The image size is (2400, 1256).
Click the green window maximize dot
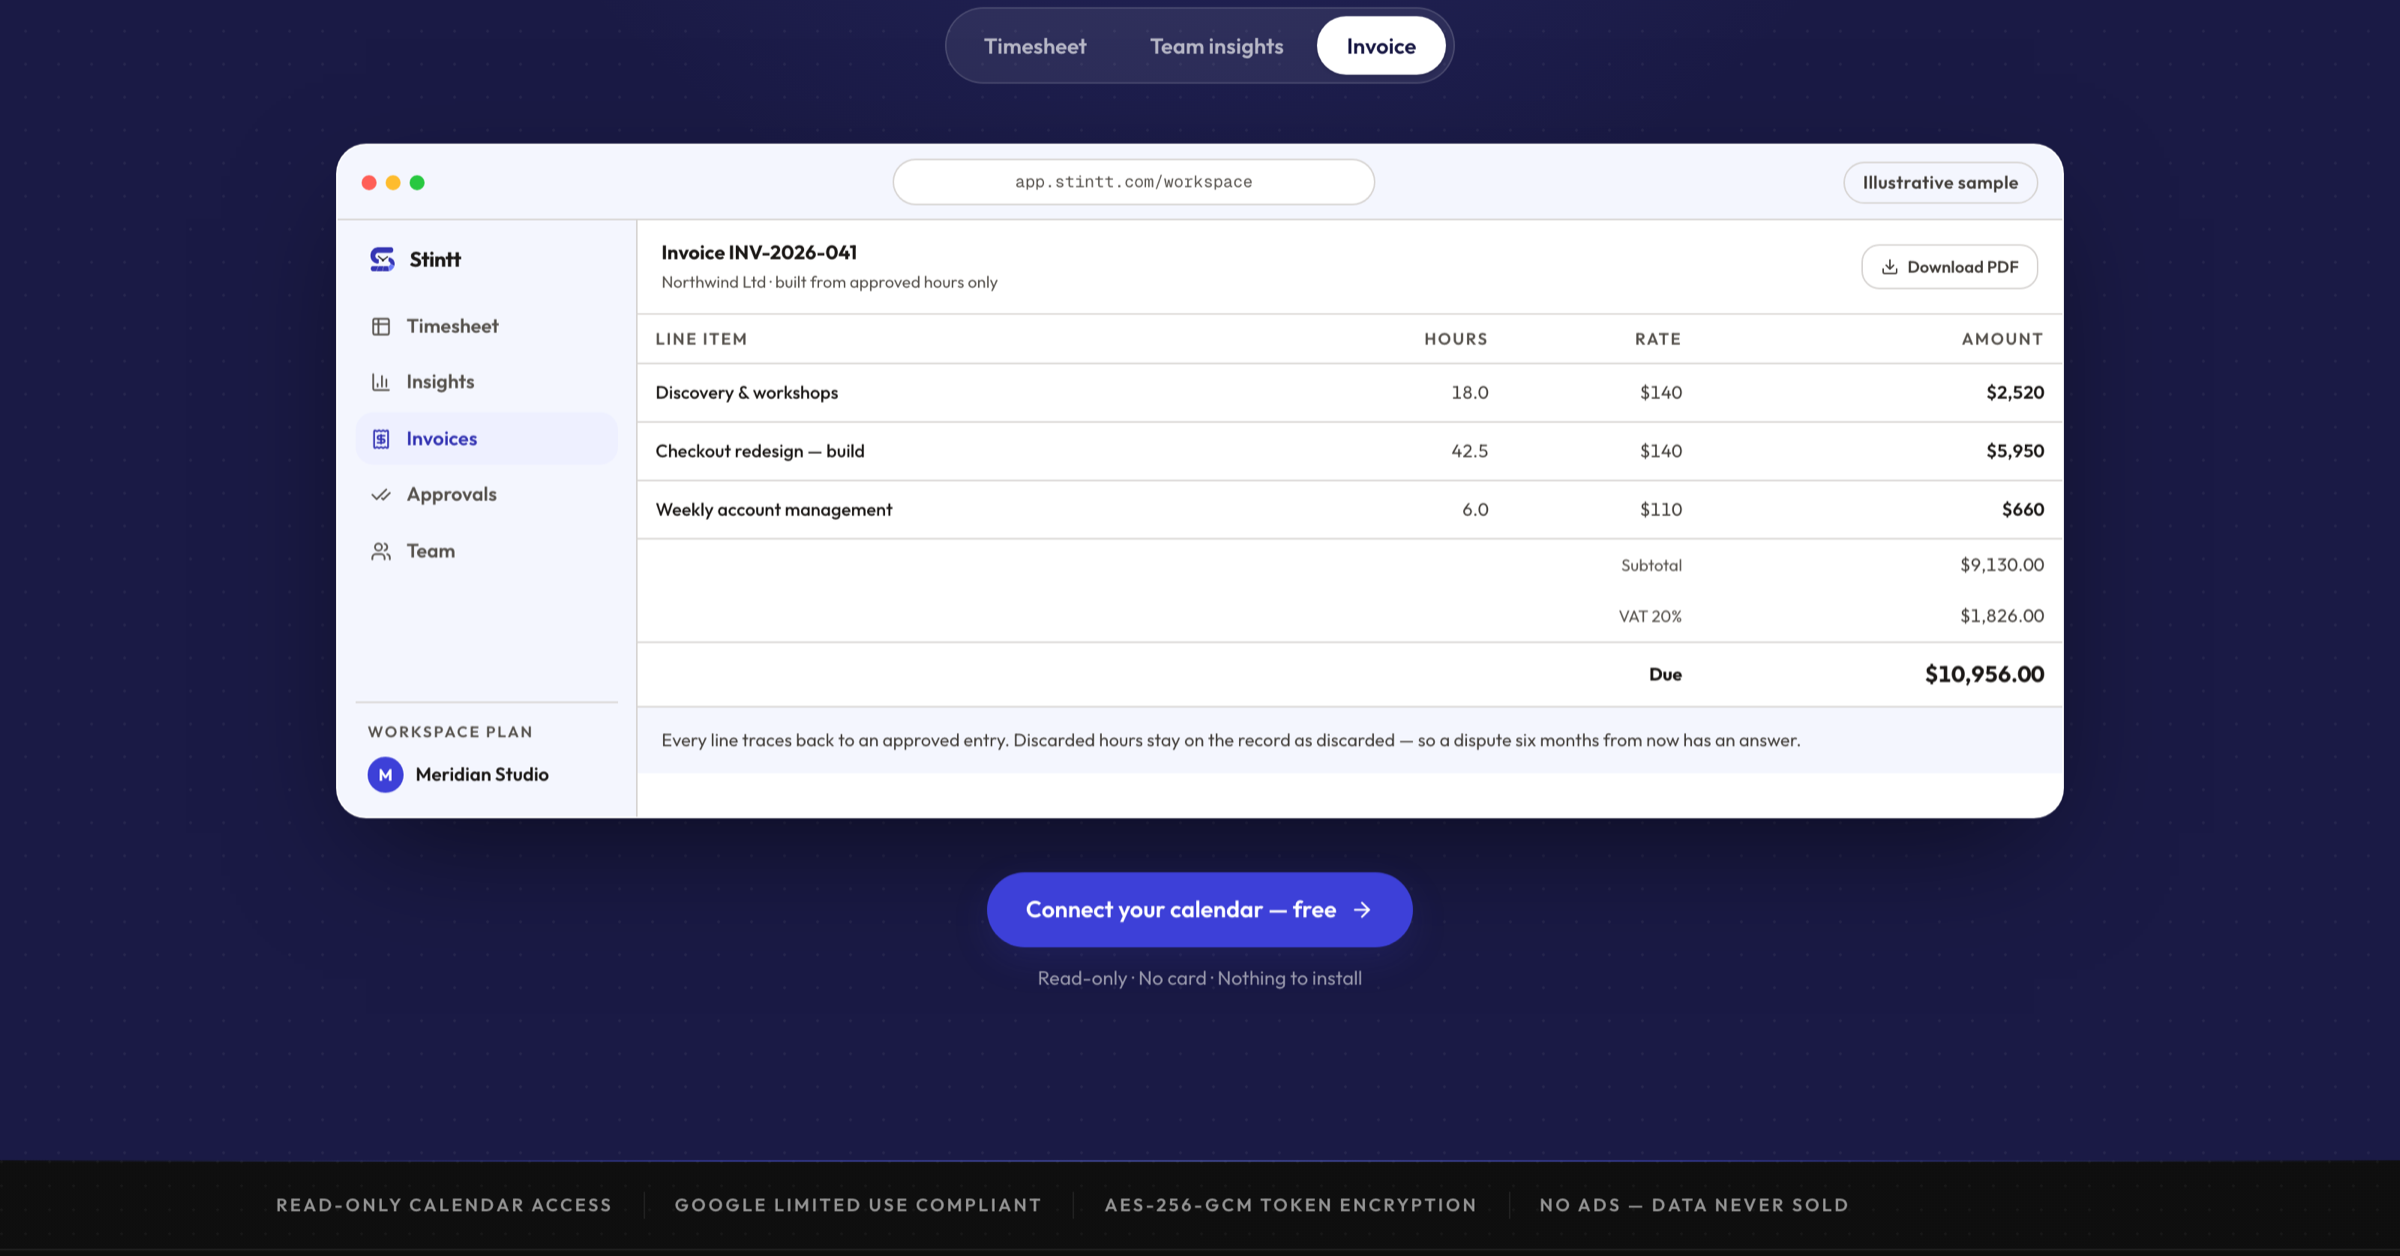tap(417, 182)
